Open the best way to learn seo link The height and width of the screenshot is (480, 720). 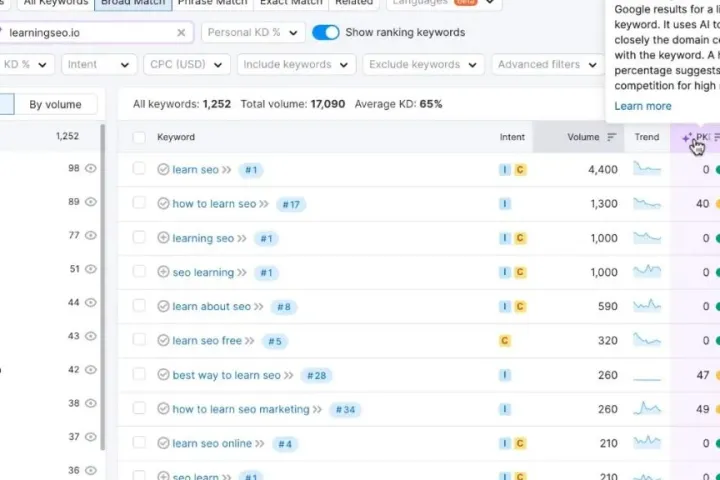226,375
